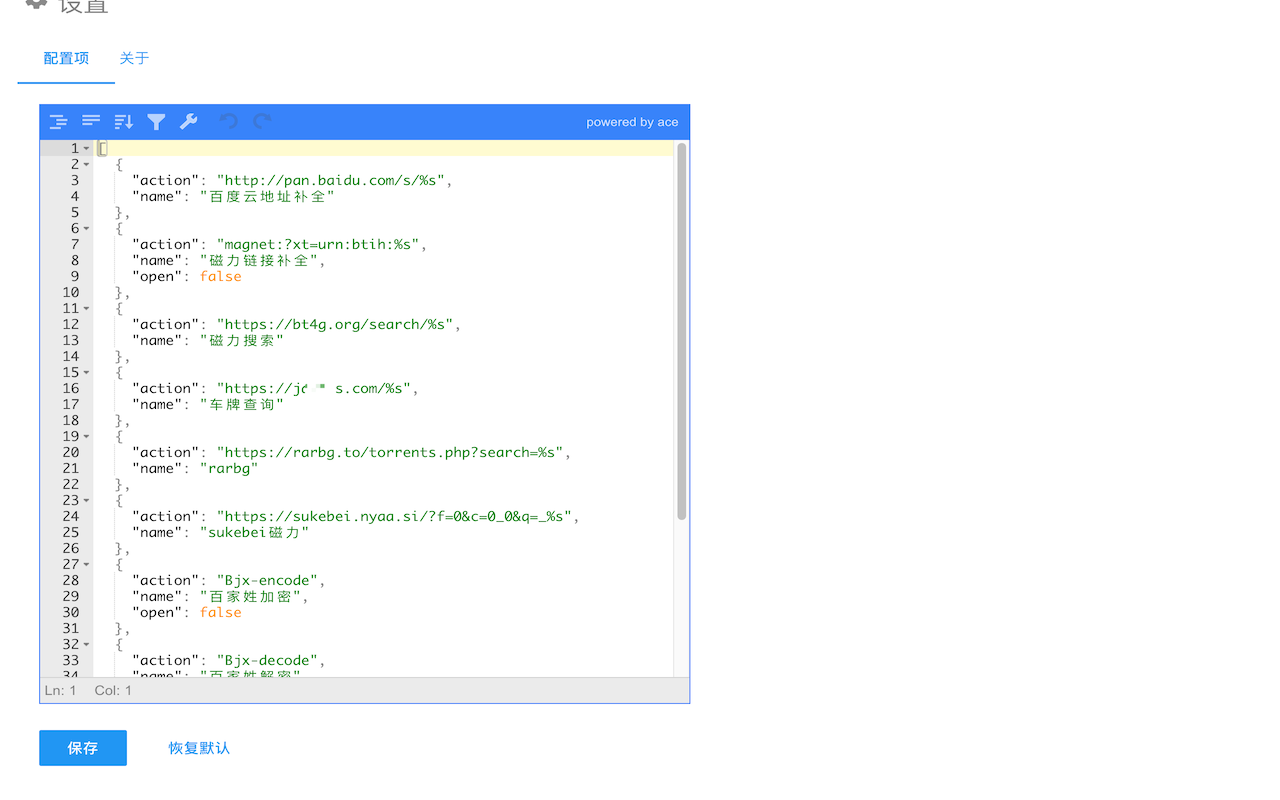
Task: Click the "磁力链接补全" name value
Action: [259, 261]
